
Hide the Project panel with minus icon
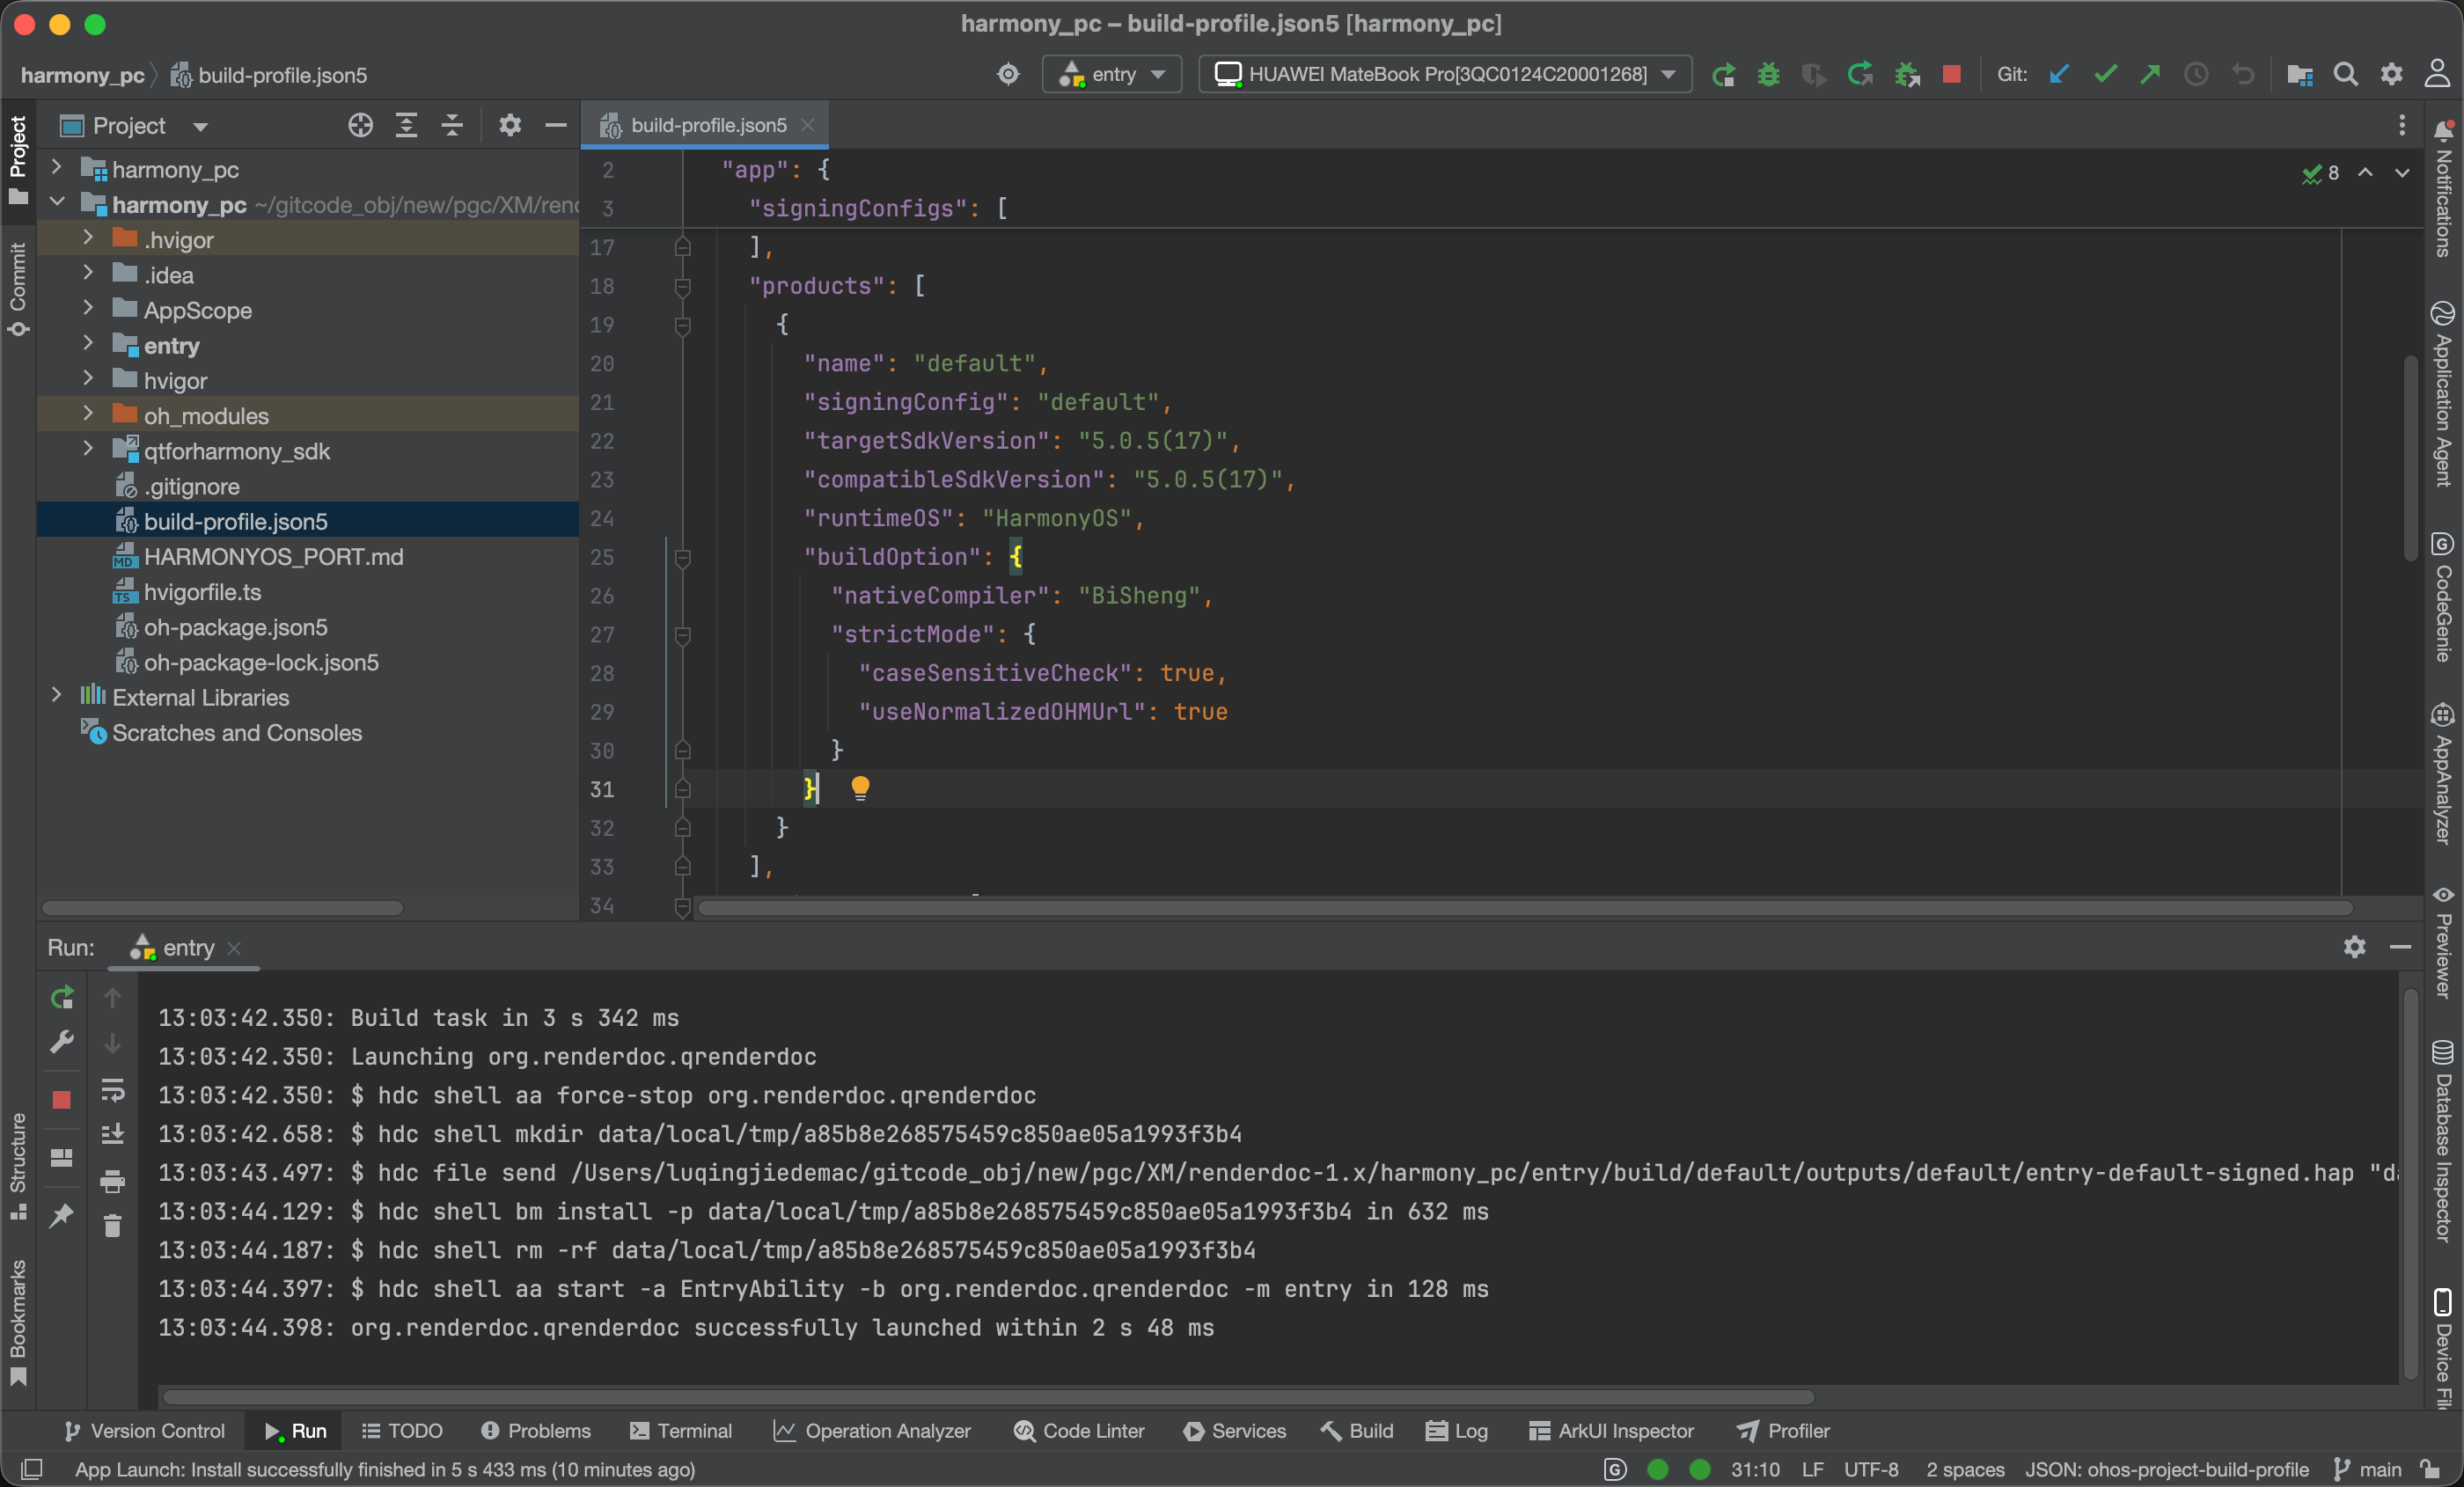(x=556, y=126)
